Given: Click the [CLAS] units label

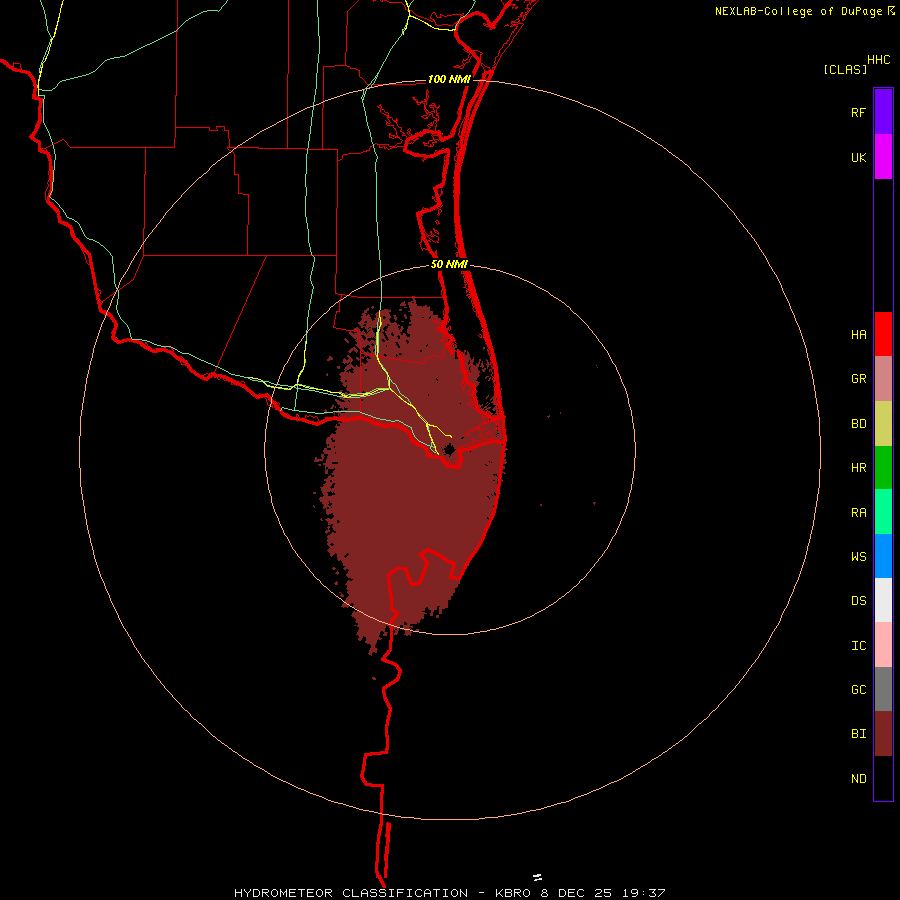Looking at the screenshot, I should pyautogui.click(x=845, y=69).
